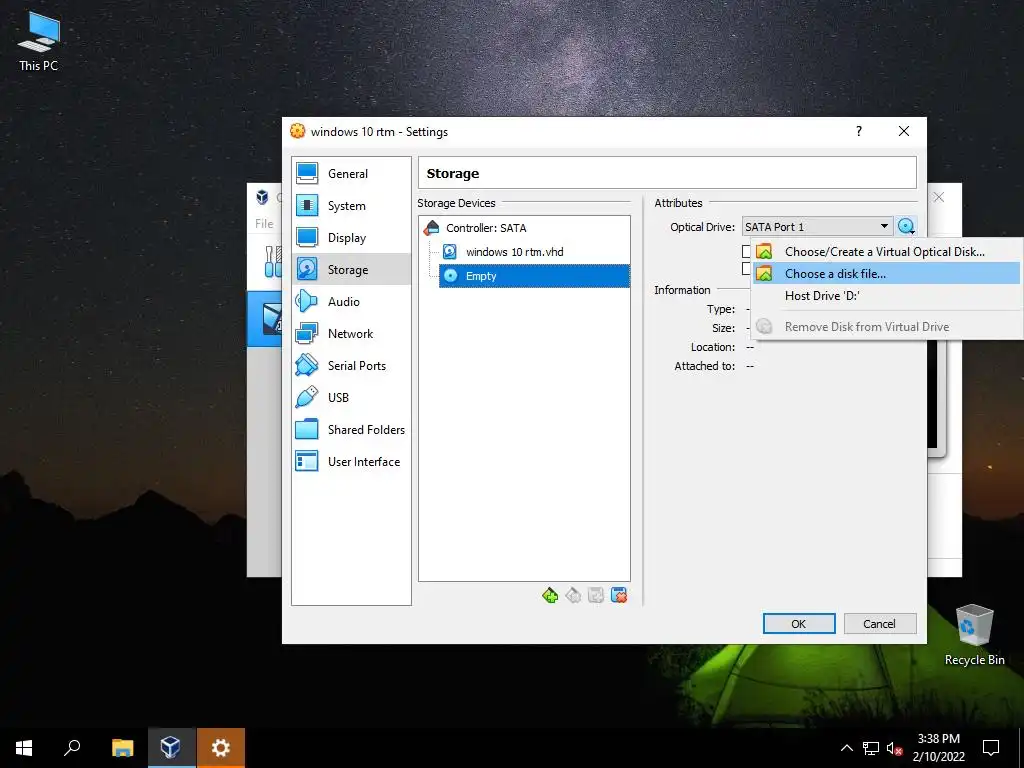Image resolution: width=1024 pixels, height=768 pixels.
Task: Click the muted volume tray icon
Action: (895, 748)
